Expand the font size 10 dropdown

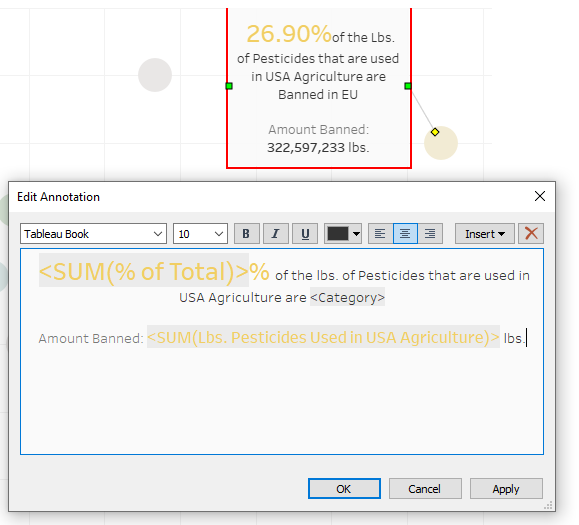tap(201, 234)
